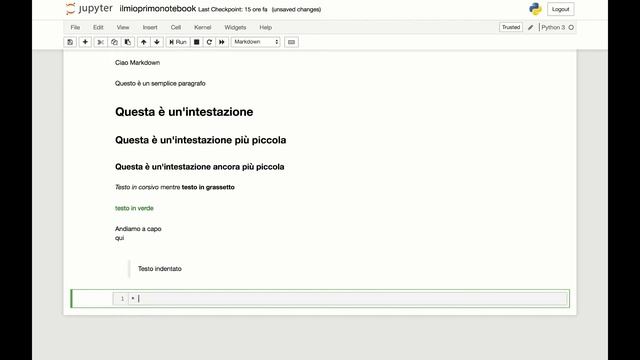The width and height of the screenshot is (640, 360).
Task: Interrupt the kernel with the stop icon
Action: 196,42
